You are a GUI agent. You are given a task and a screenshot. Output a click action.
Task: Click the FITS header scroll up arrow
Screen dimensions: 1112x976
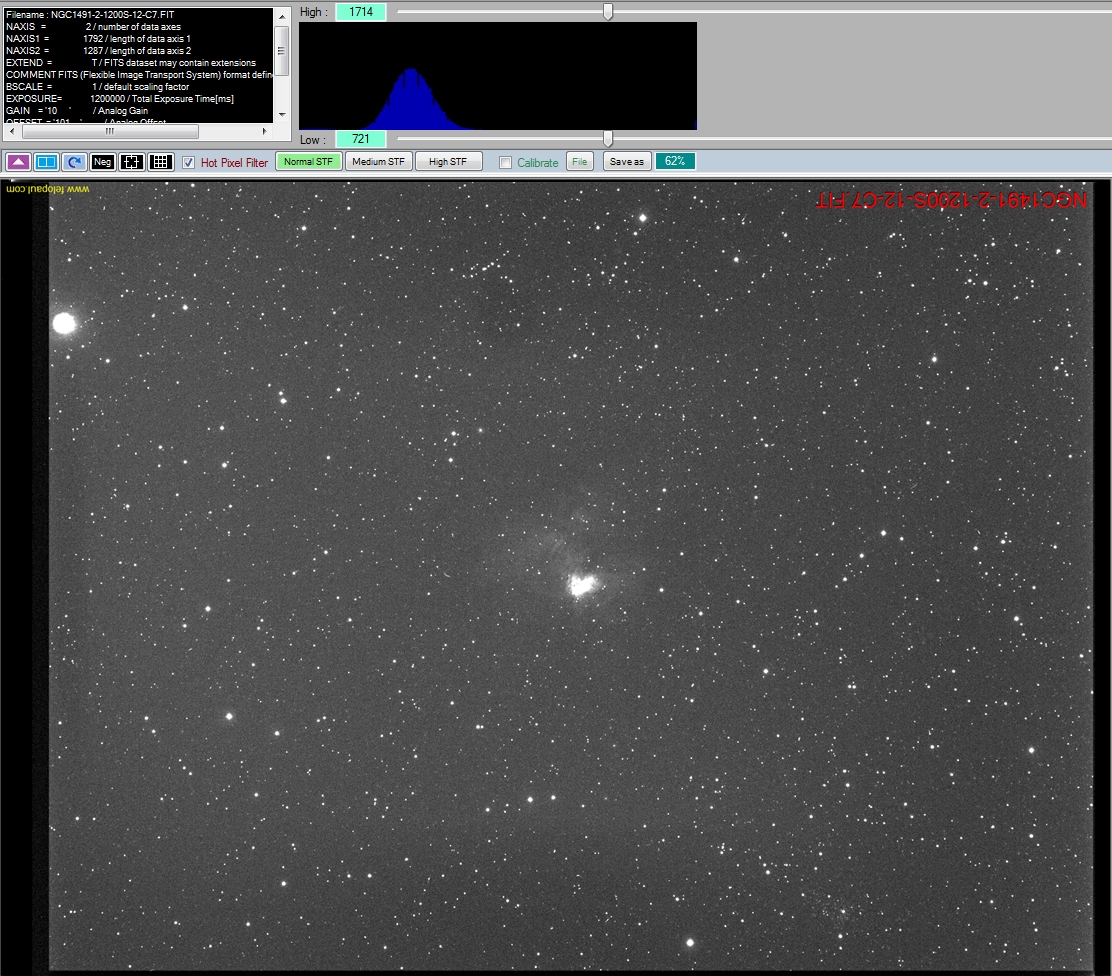click(282, 16)
